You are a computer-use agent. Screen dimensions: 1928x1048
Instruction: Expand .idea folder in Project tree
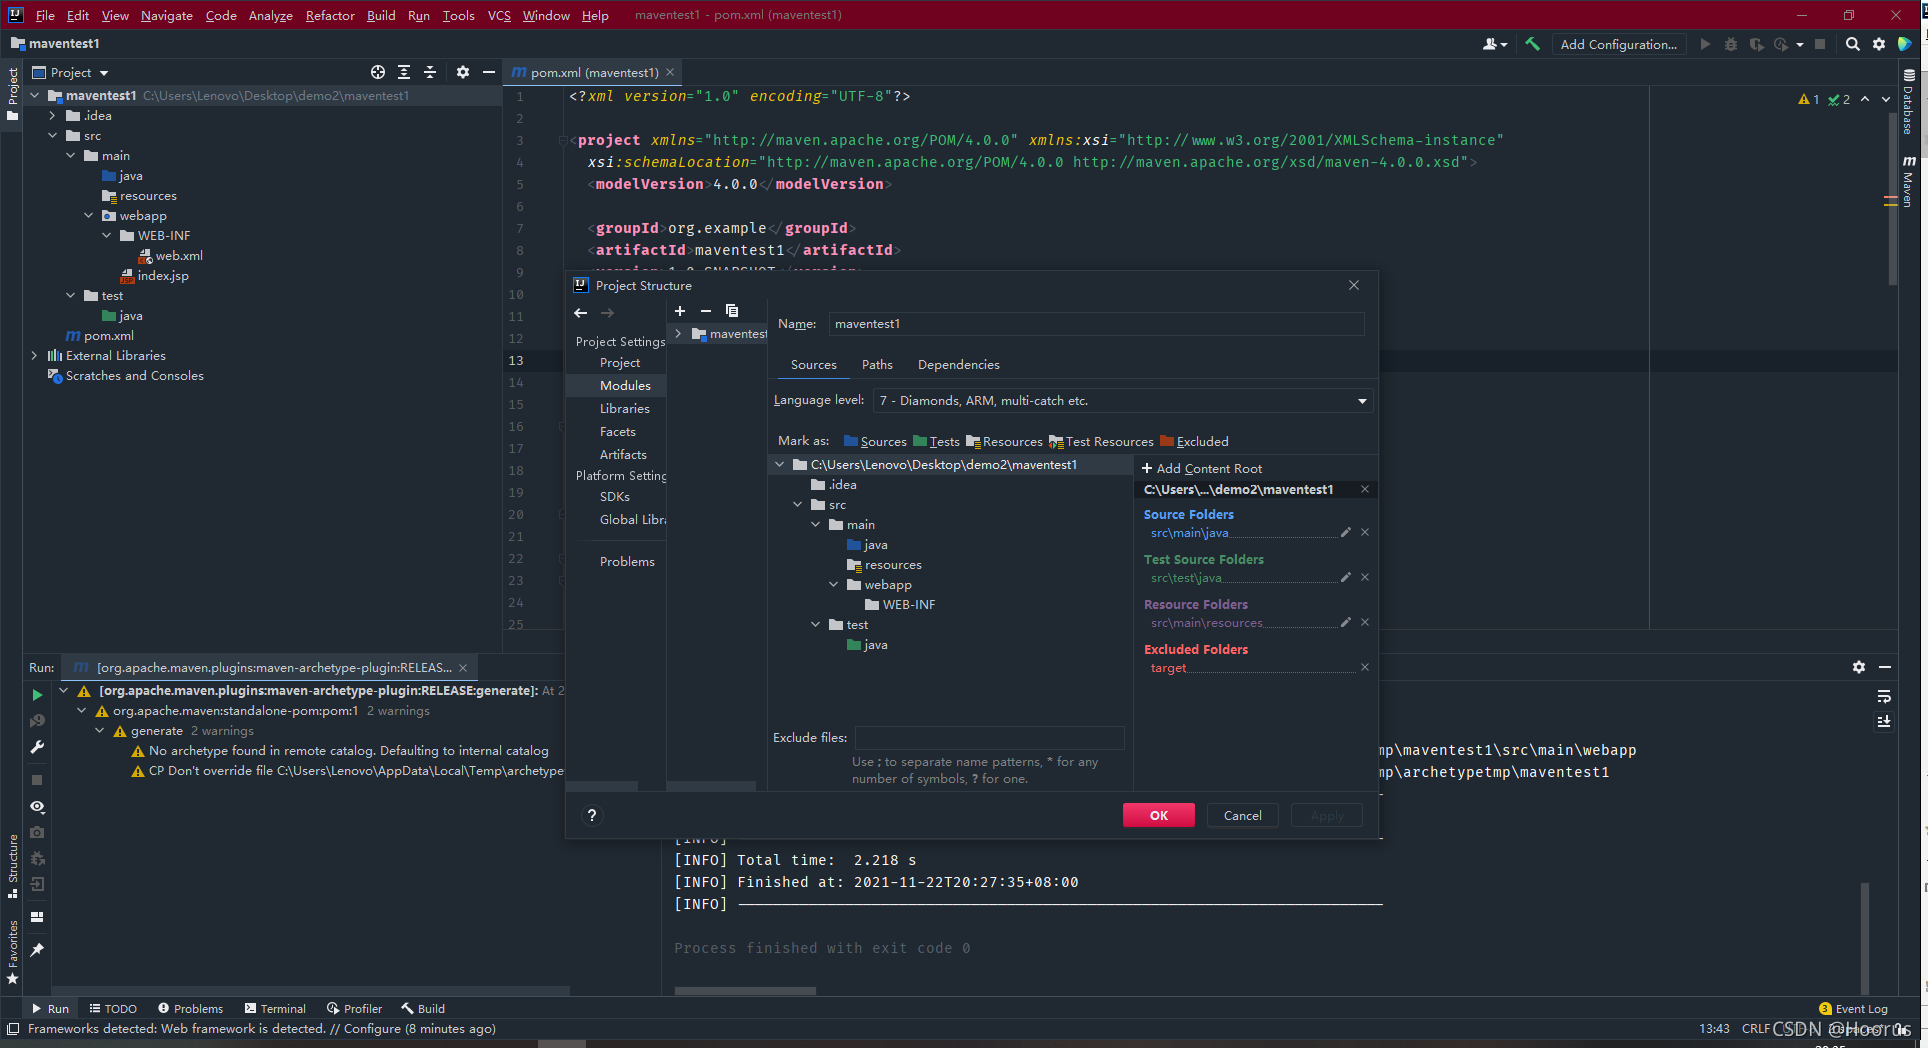(x=52, y=116)
